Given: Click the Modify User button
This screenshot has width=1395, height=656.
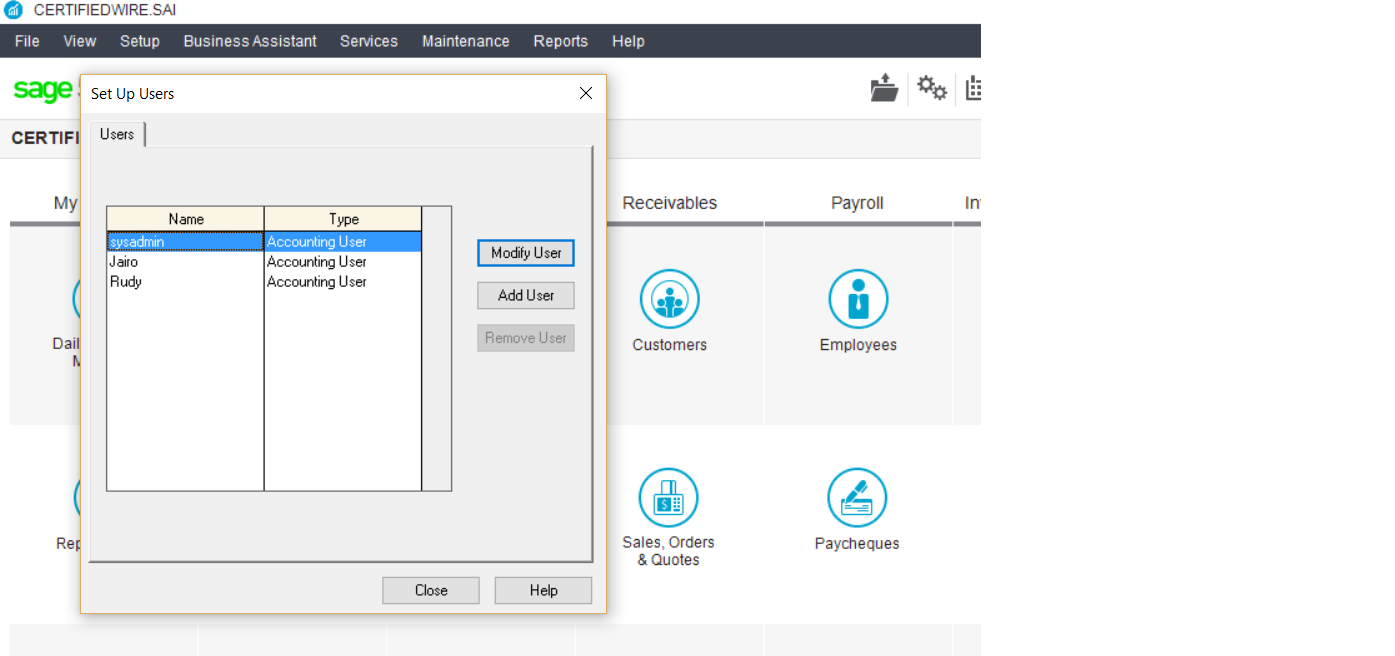Looking at the screenshot, I should click(x=526, y=253).
